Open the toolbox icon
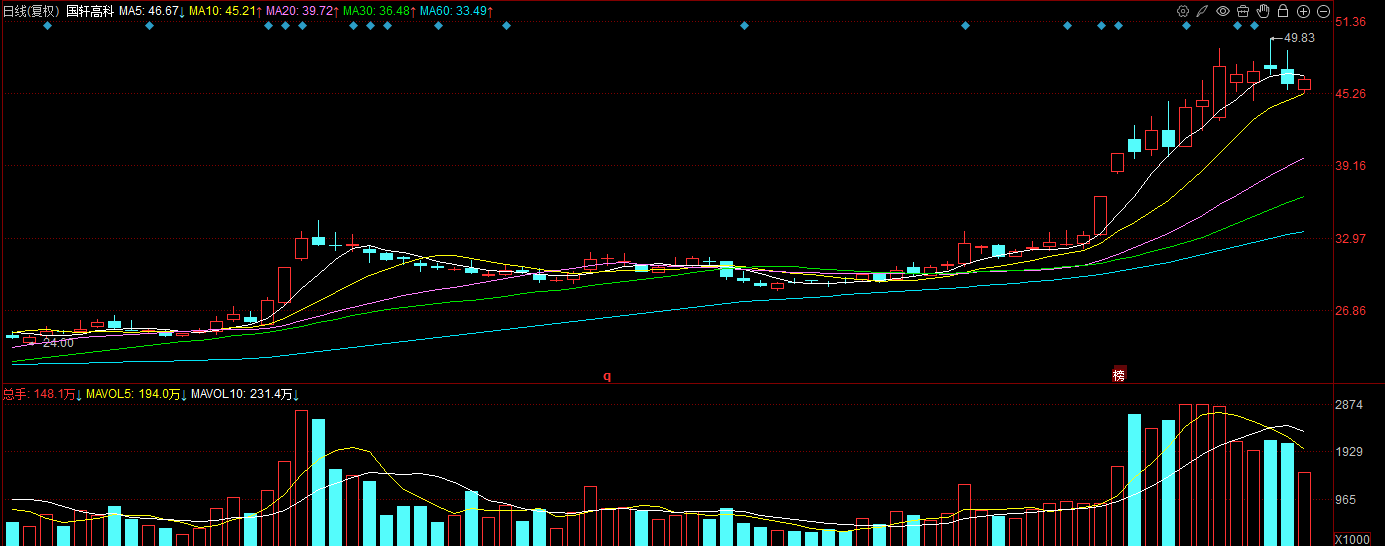The width and height of the screenshot is (1385, 546). click(x=1243, y=11)
